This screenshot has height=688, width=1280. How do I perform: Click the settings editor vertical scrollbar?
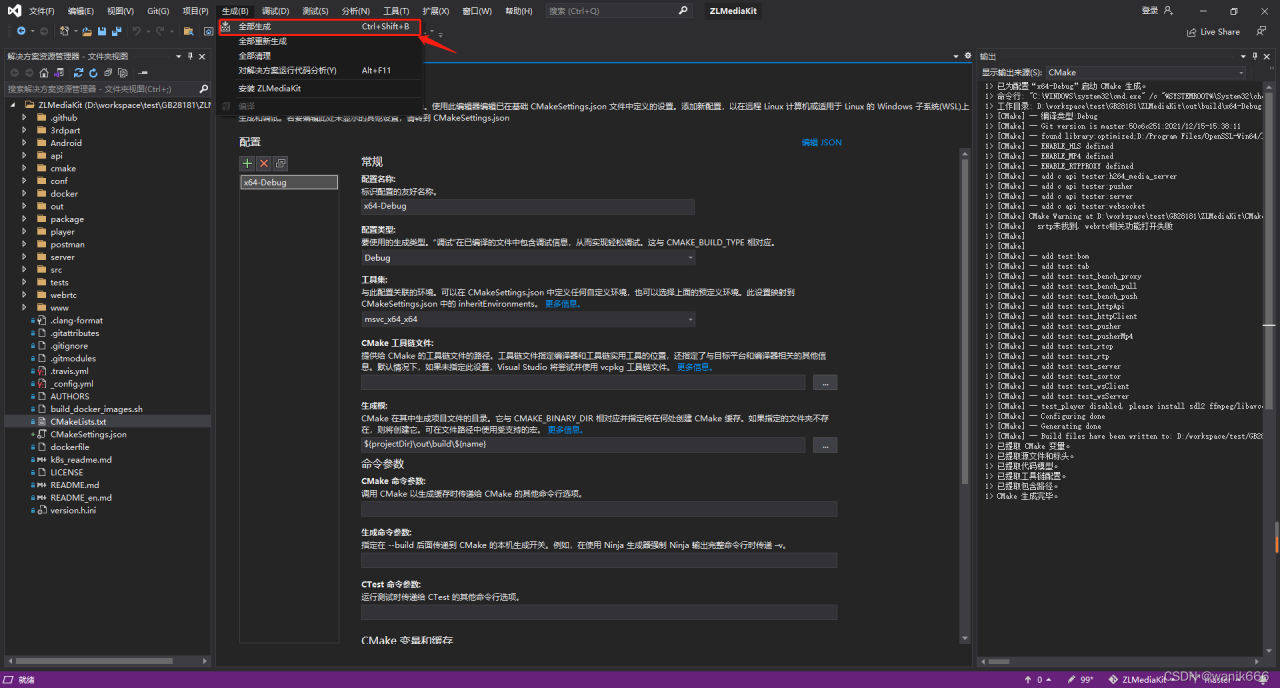[965, 320]
